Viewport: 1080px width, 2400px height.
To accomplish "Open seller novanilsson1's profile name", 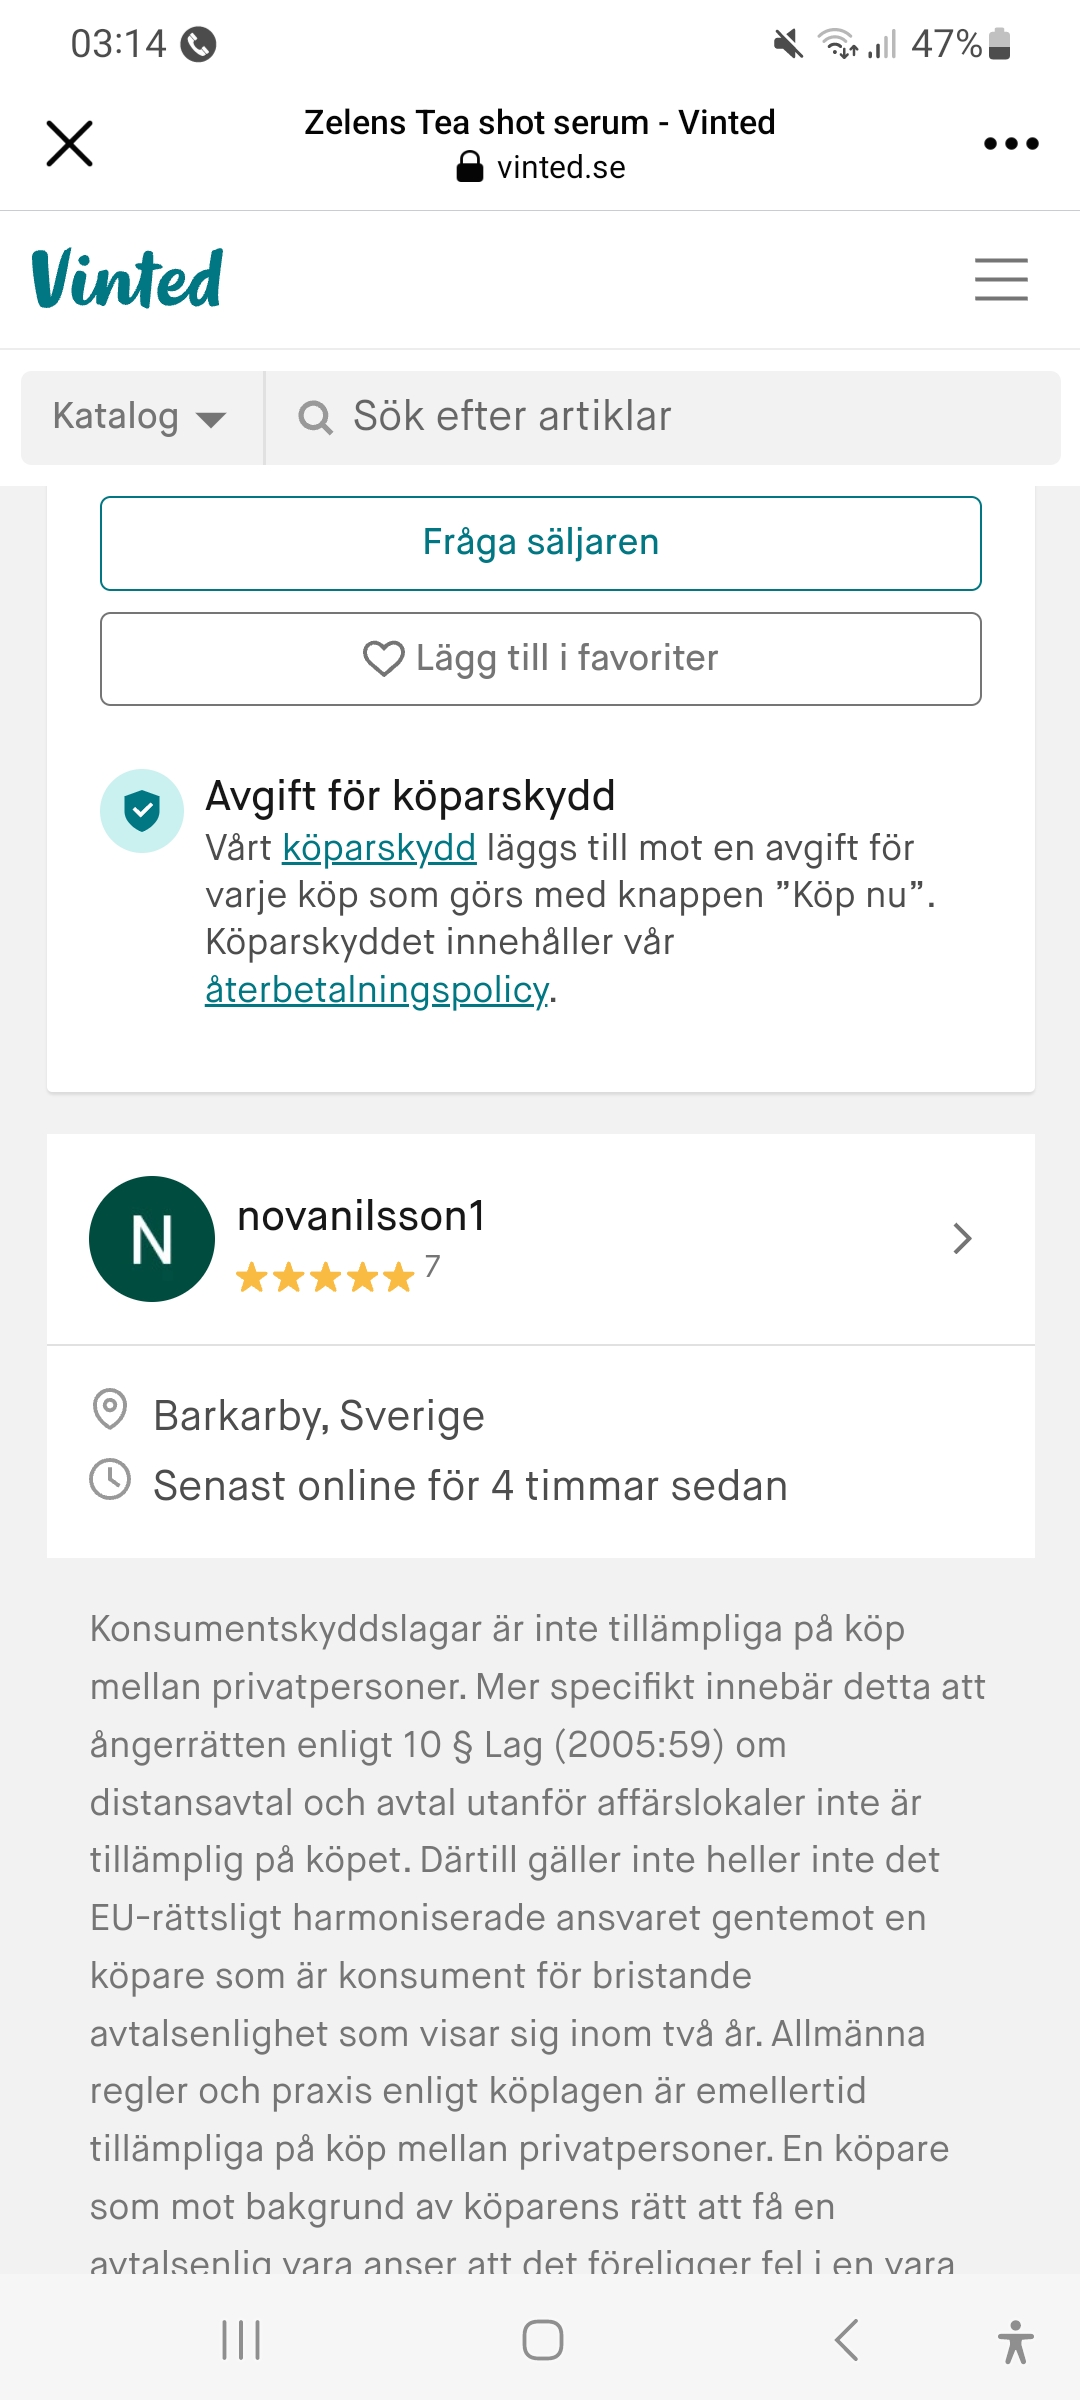I will (x=361, y=1216).
